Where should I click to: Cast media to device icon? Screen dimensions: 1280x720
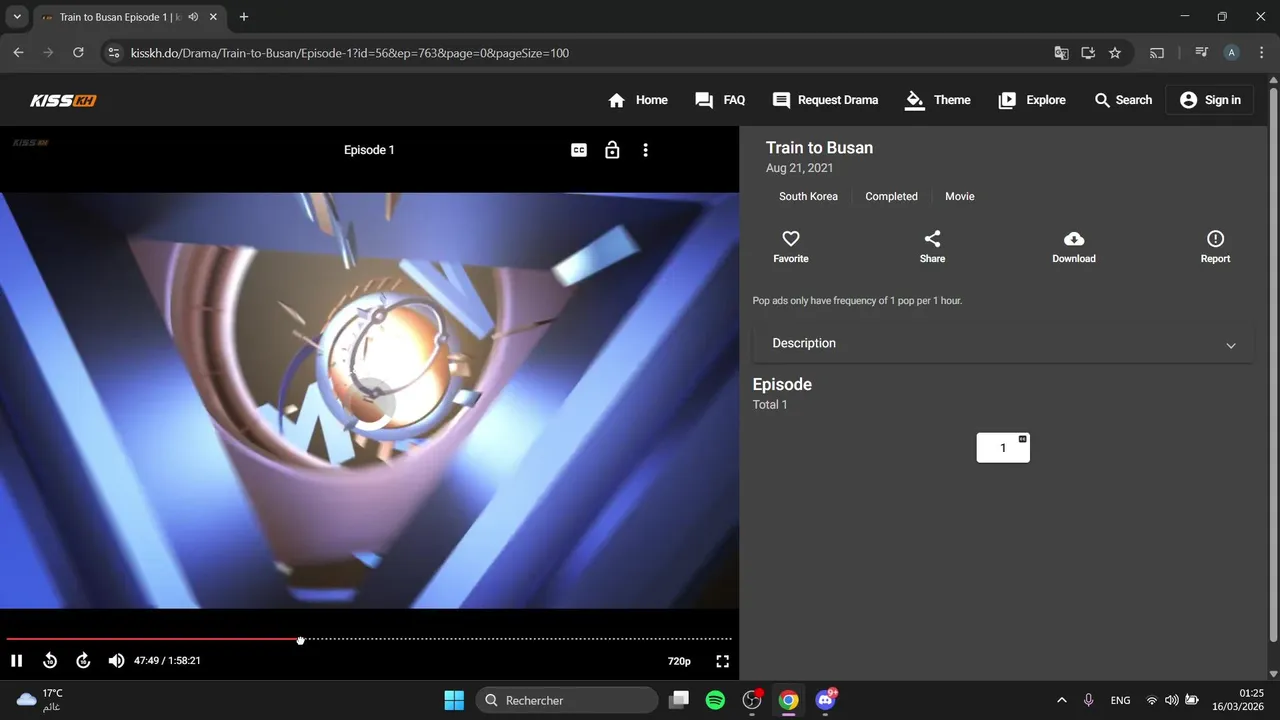pyautogui.click(x=1157, y=53)
